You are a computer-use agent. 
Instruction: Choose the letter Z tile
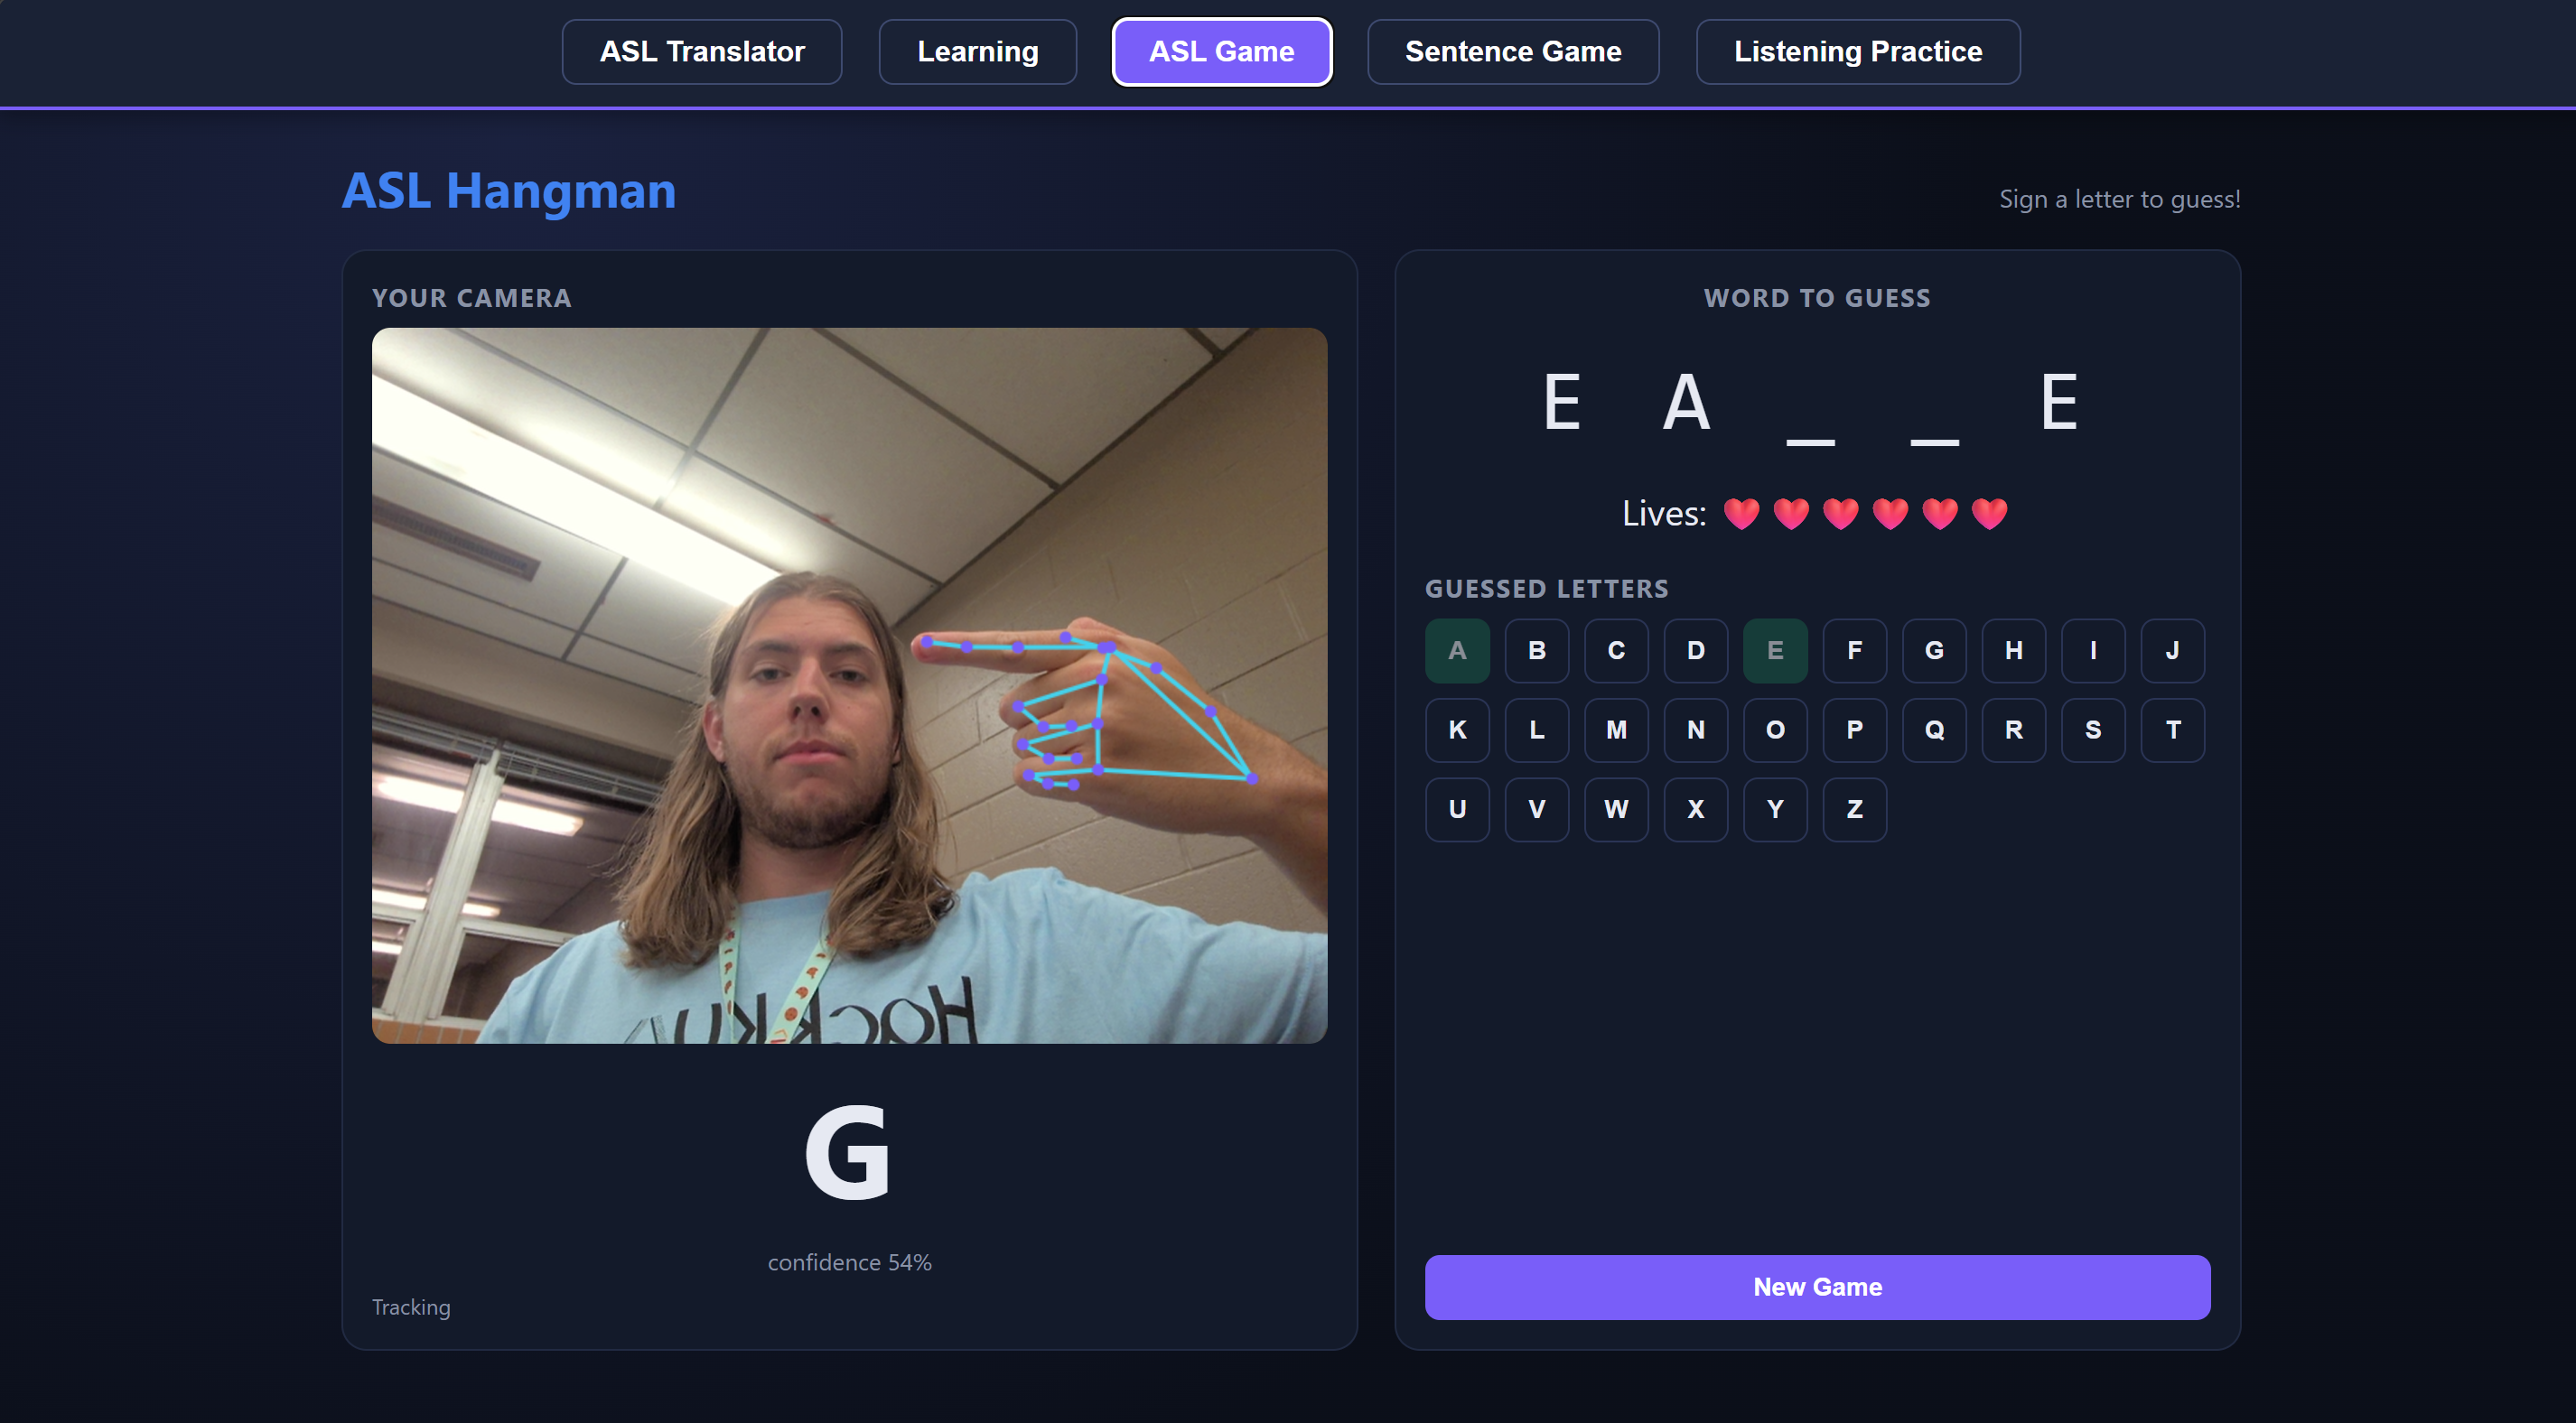pyautogui.click(x=1854, y=810)
